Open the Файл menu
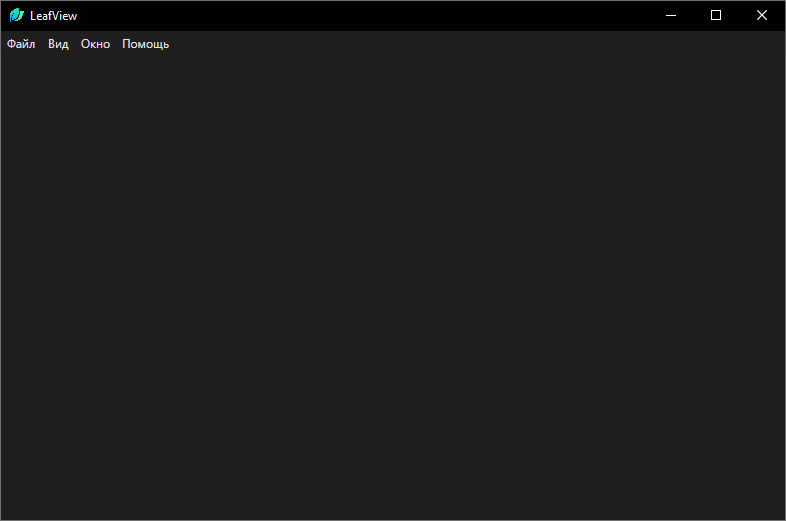The image size is (786, 521). (21, 44)
